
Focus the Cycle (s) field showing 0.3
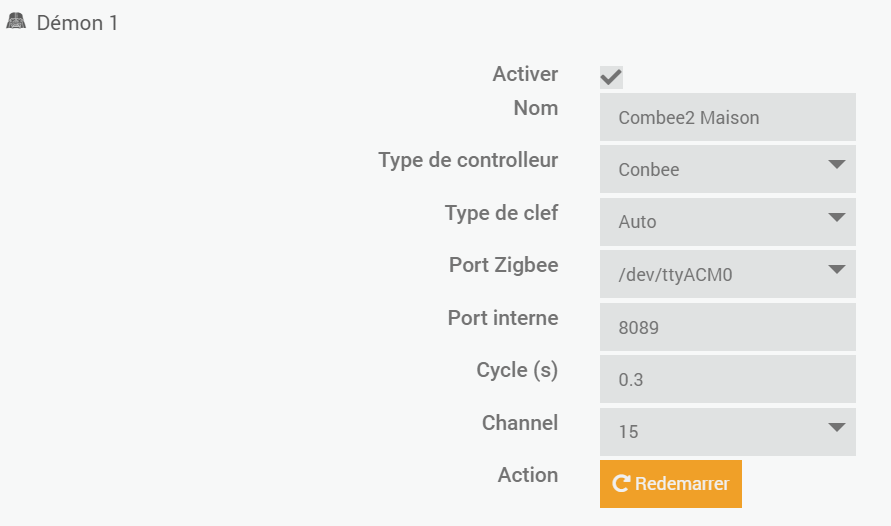coord(727,380)
